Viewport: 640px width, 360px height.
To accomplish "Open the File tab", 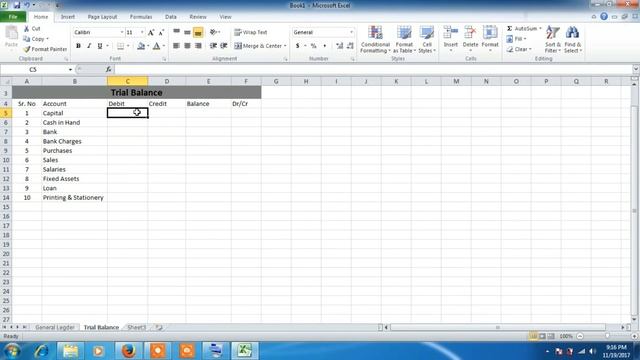I will (13, 17).
